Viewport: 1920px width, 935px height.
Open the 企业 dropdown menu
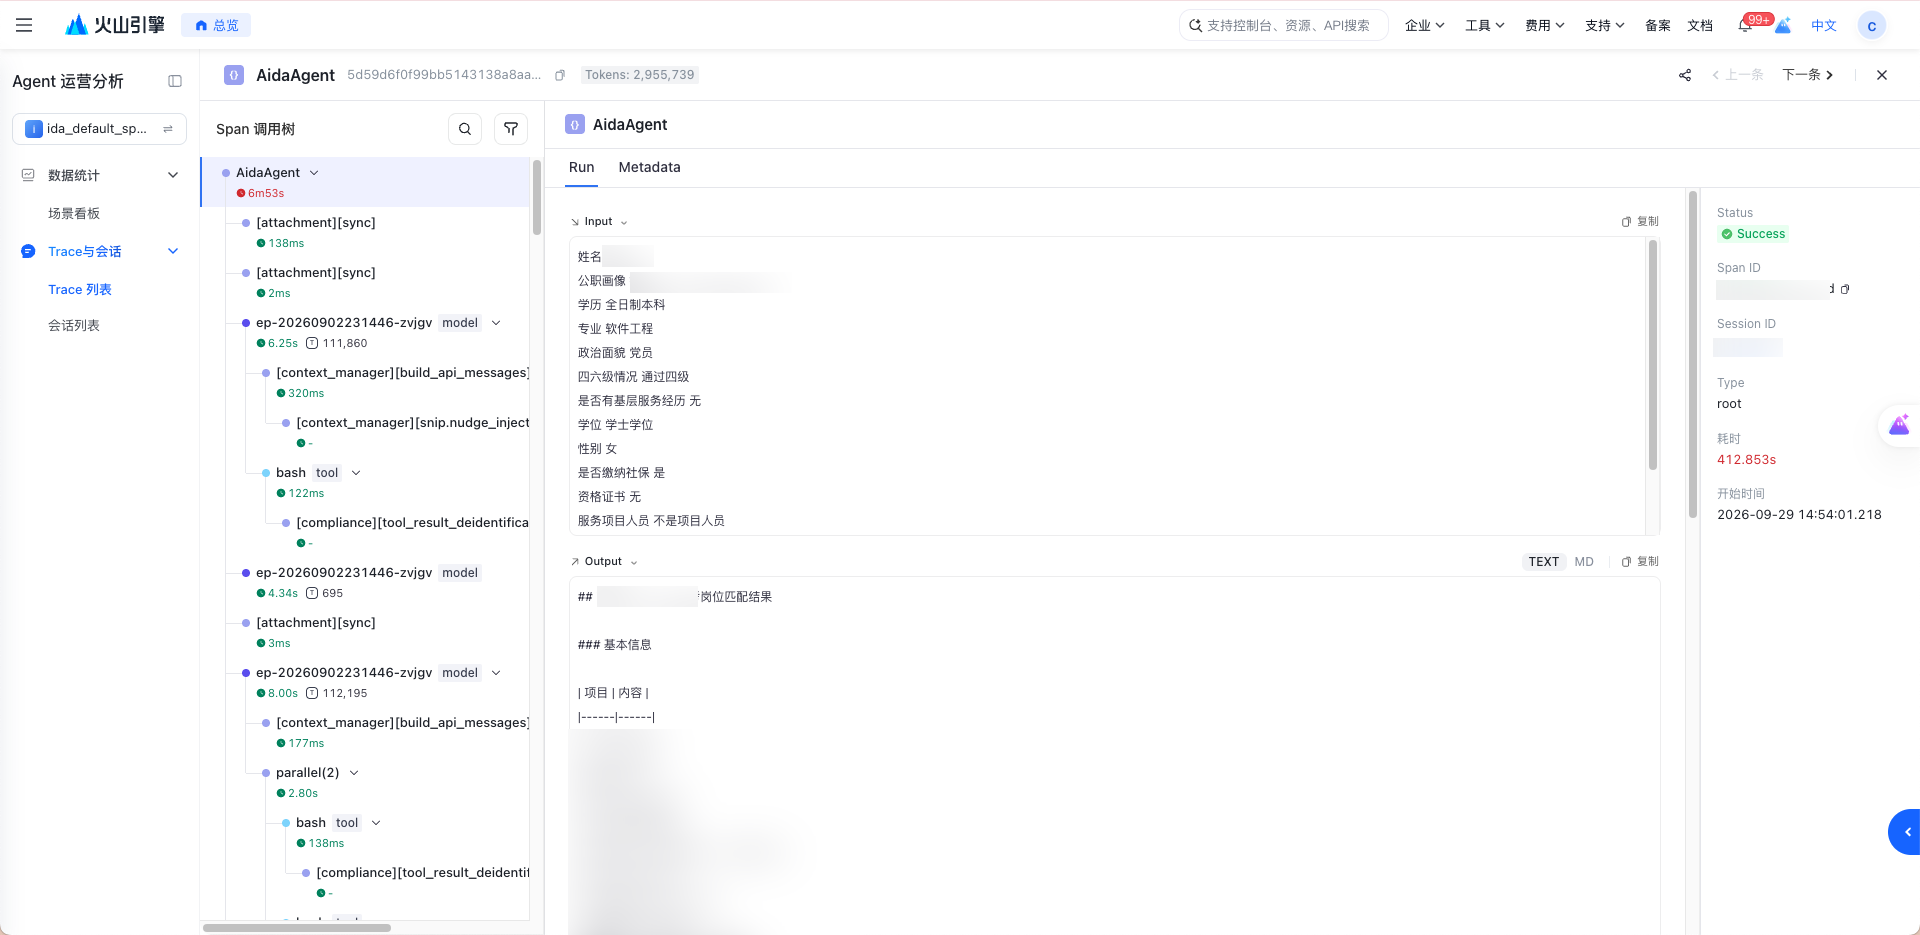pyautogui.click(x=1425, y=26)
